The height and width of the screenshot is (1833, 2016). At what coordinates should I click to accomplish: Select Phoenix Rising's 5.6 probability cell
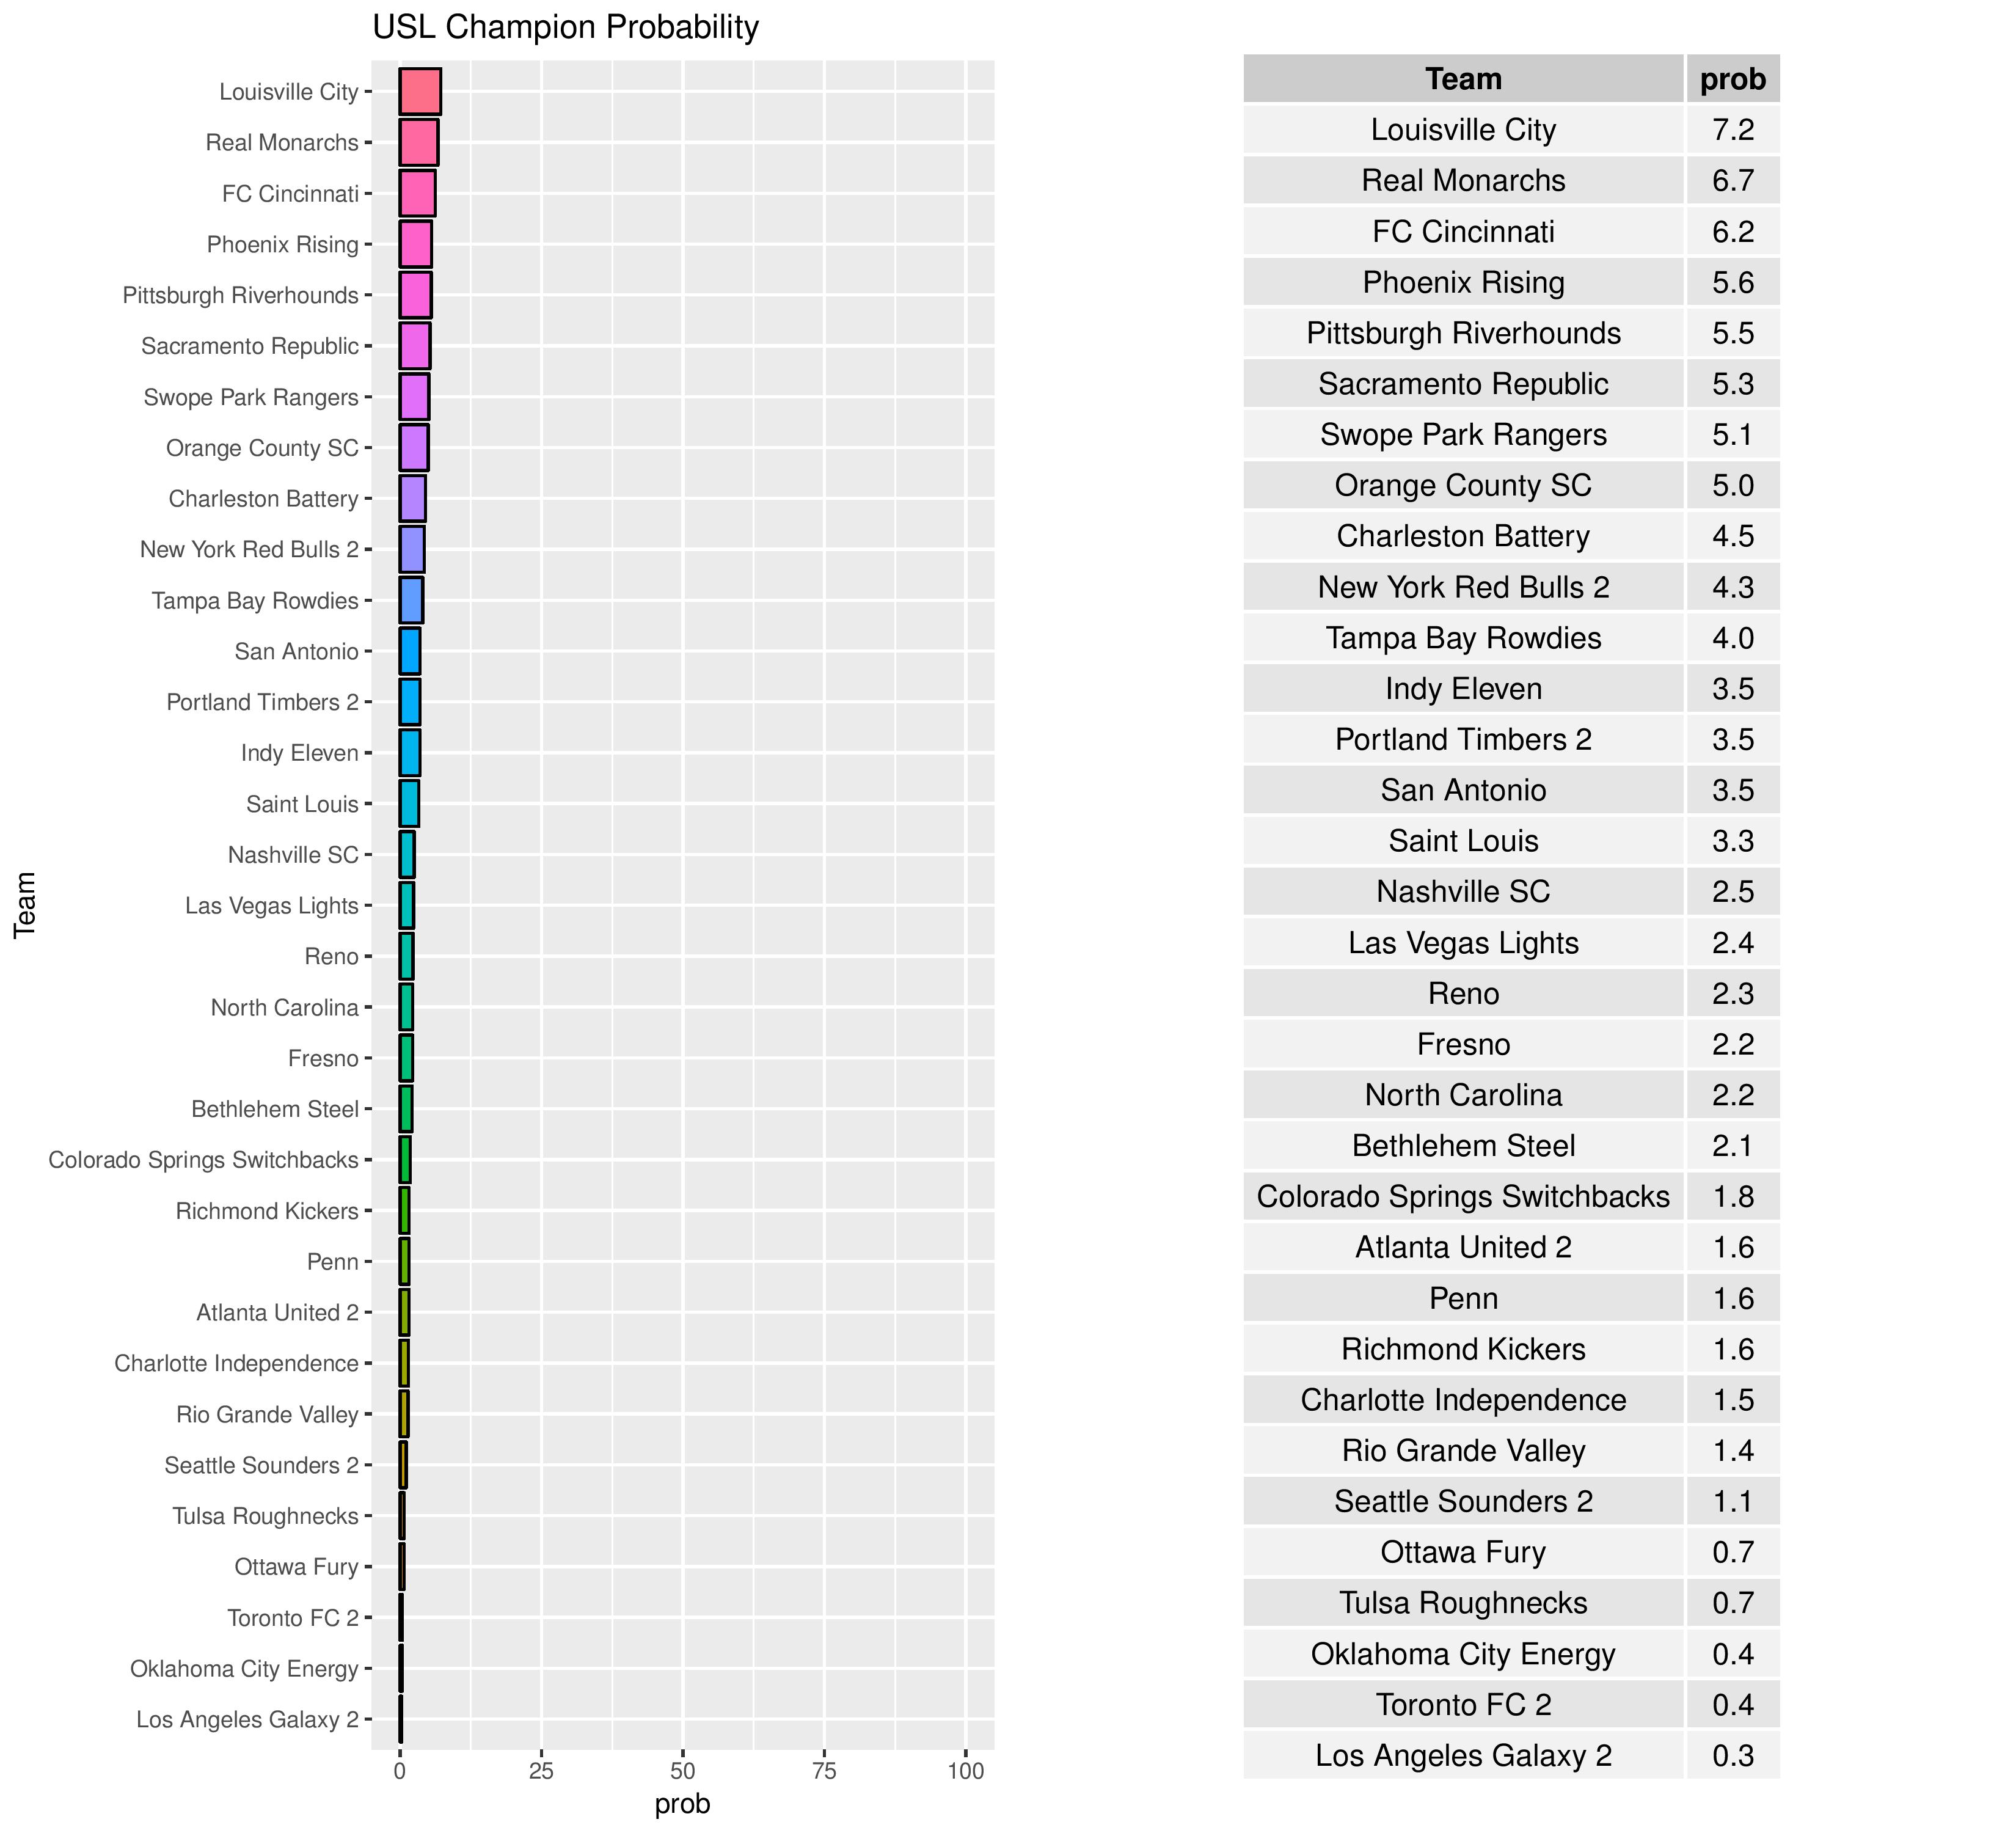tap(1732, 283)
